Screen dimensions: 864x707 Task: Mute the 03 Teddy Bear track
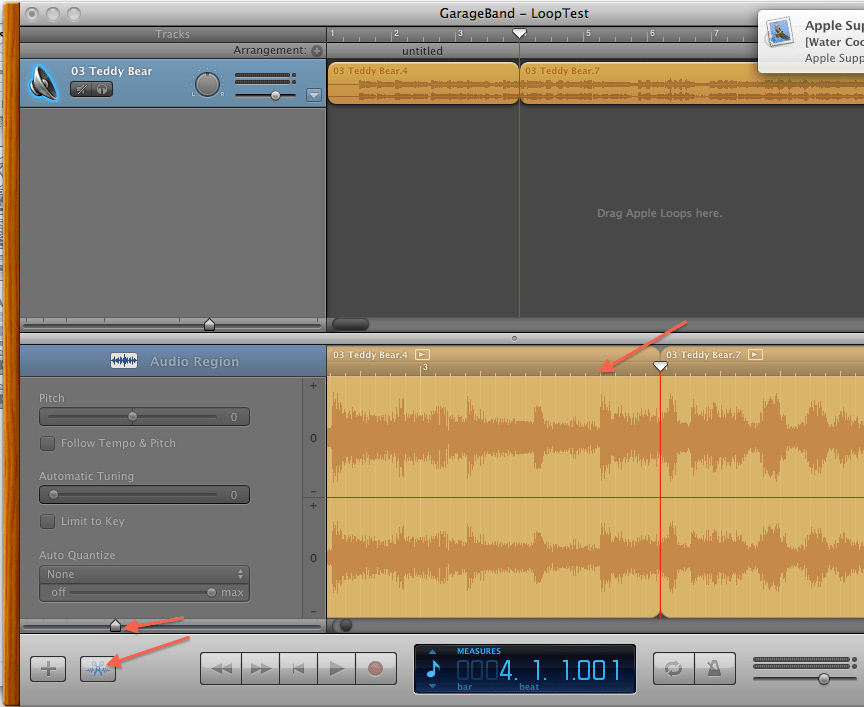[81, 89]
